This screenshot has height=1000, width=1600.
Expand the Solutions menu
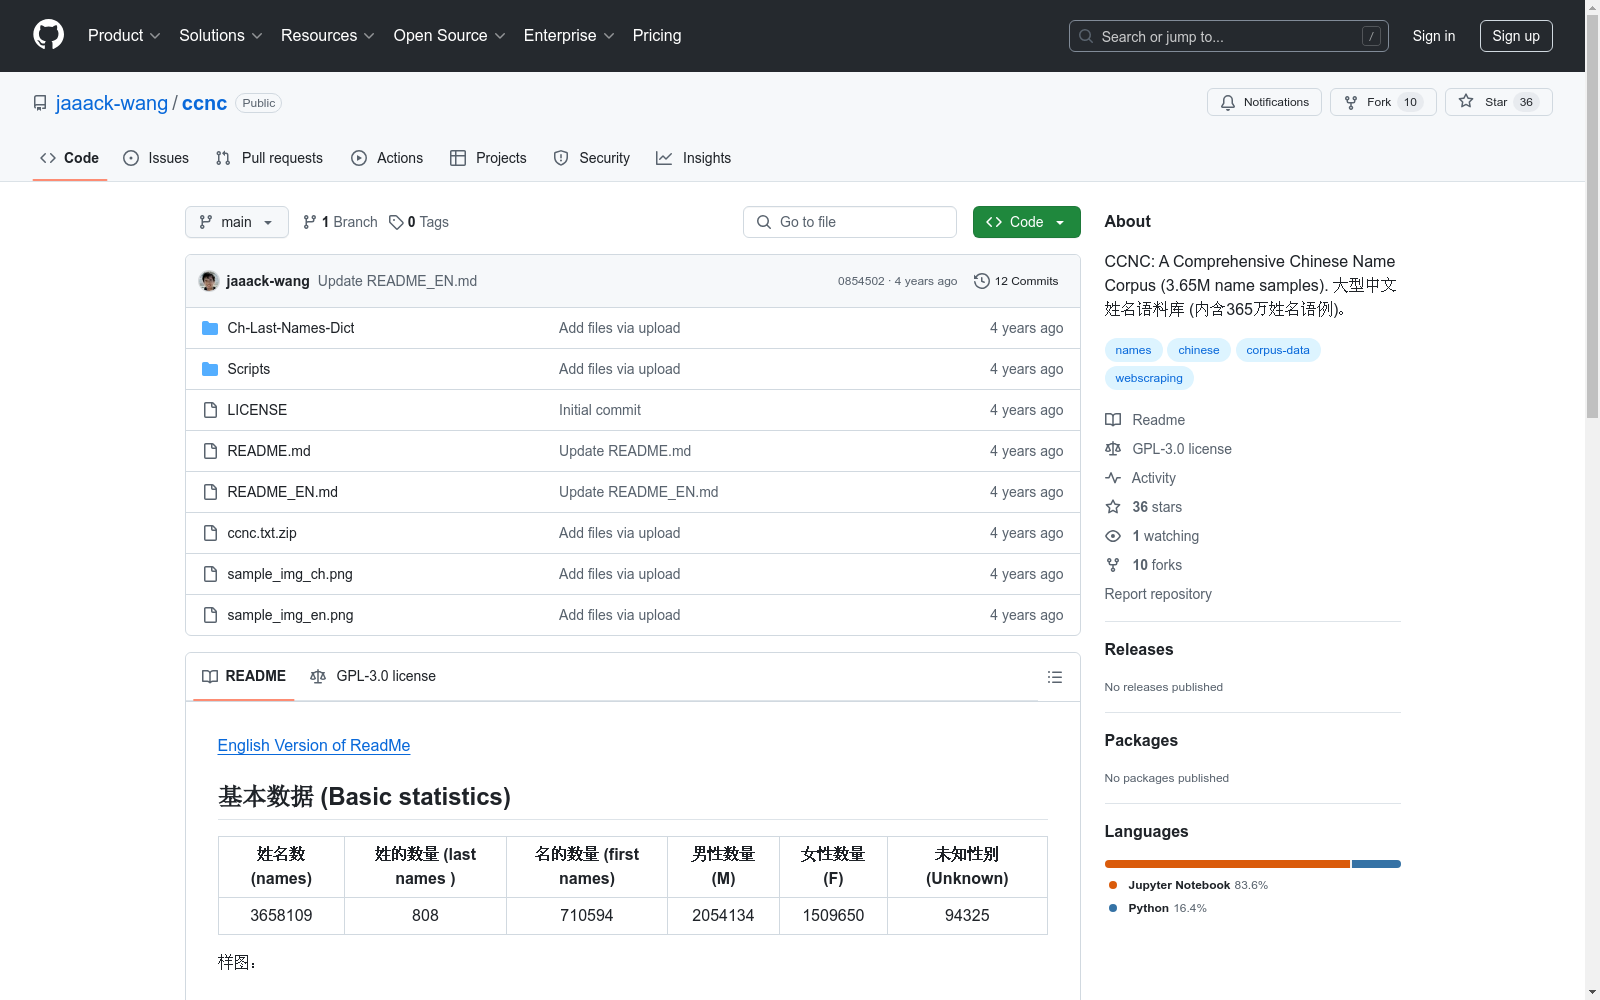coord(221,36)
